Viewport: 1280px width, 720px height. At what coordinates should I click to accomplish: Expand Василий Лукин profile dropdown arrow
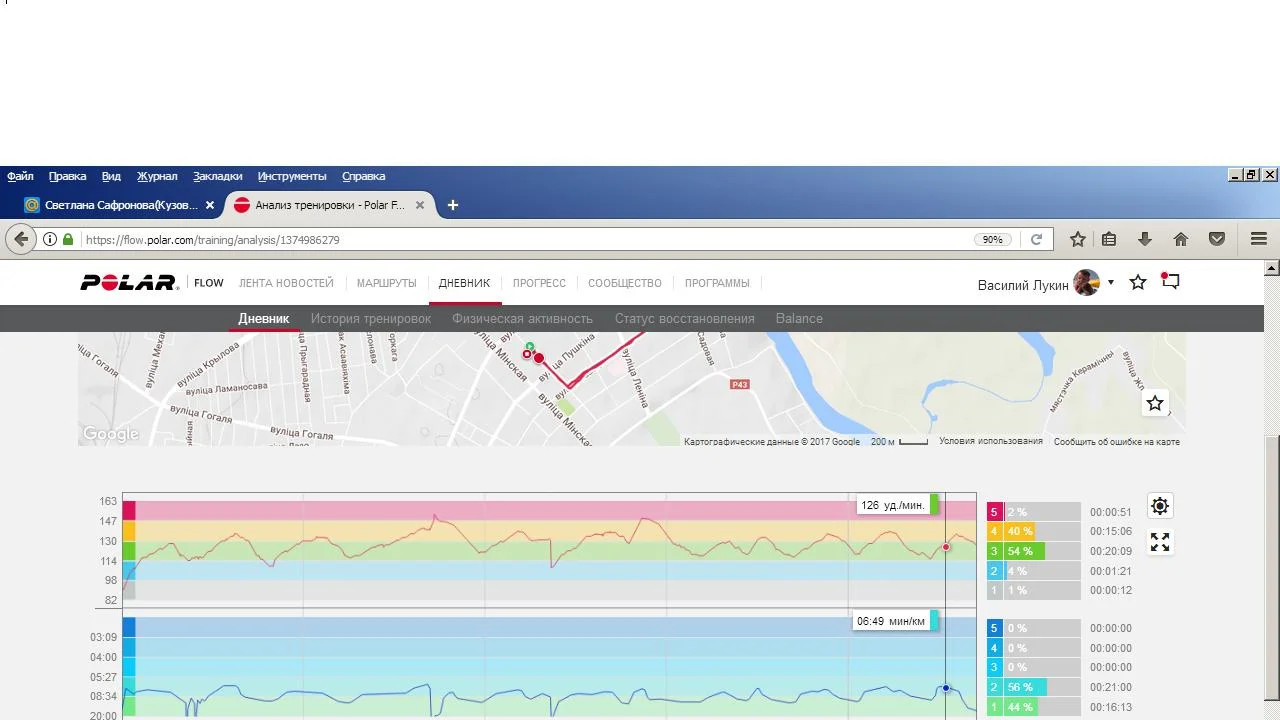tap(1111, 283)
